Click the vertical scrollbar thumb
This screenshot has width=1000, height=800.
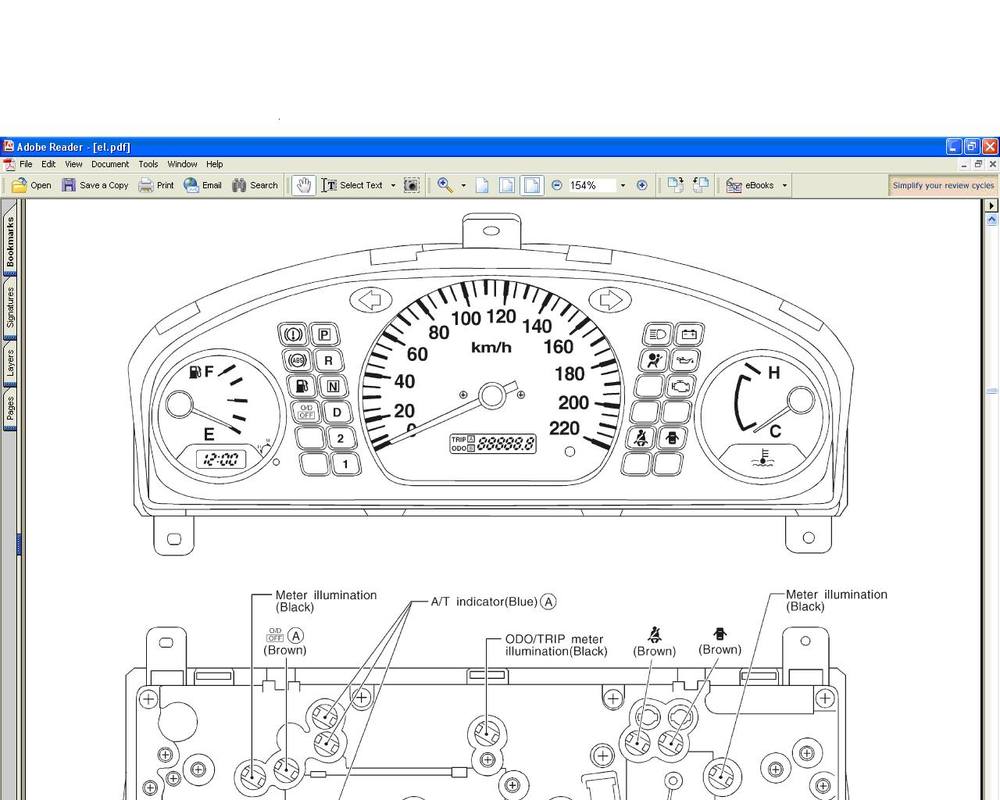click(x=992, y=390)
